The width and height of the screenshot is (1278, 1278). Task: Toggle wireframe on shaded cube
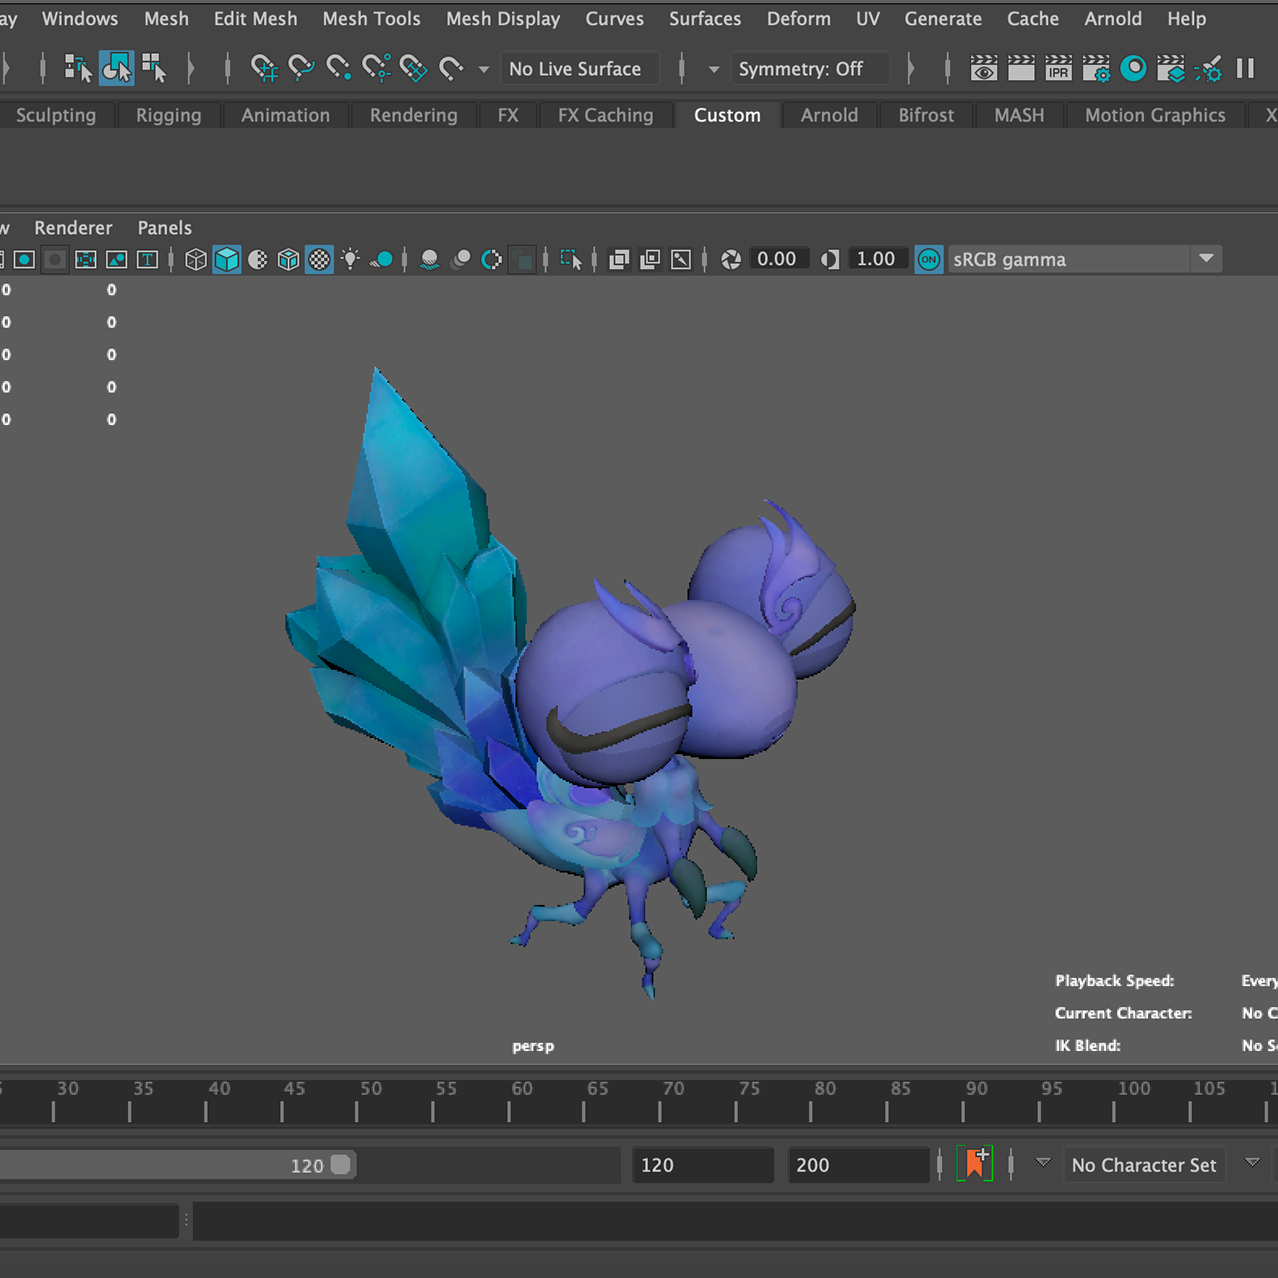[x=288, y=260]
